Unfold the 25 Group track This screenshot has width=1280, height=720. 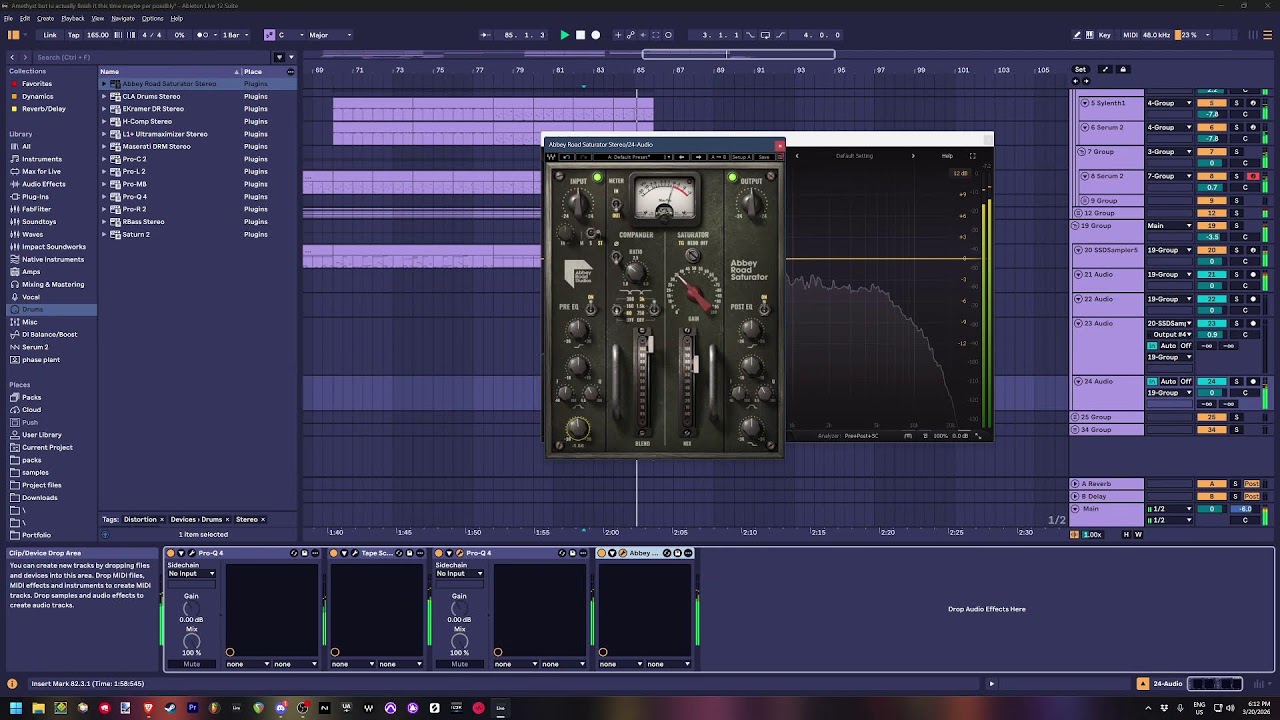tap(1077, 417)
